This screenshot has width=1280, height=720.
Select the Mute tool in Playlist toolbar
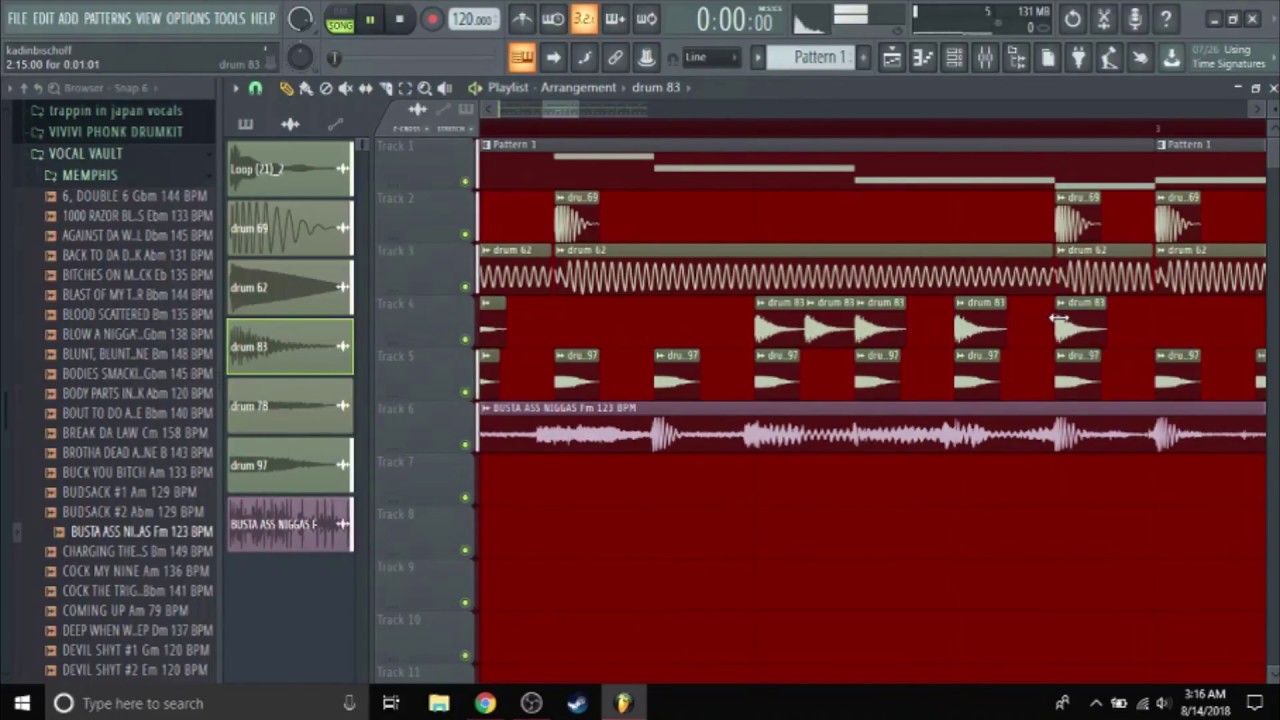[345, 88]
